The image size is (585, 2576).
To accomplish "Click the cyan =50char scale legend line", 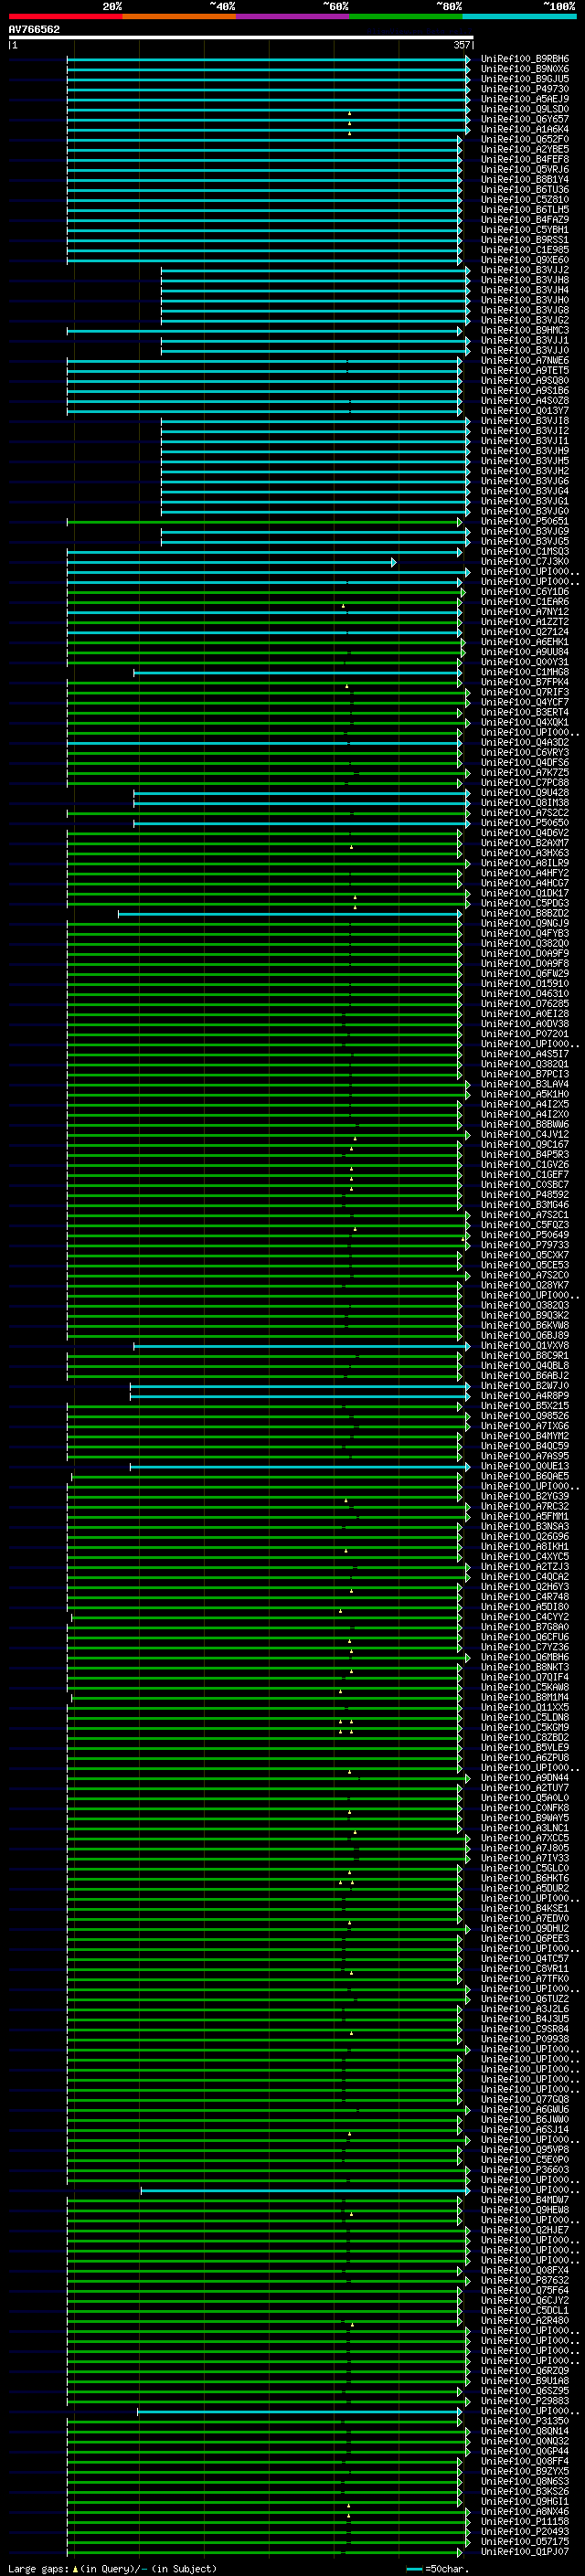I will pos(414,2569).
